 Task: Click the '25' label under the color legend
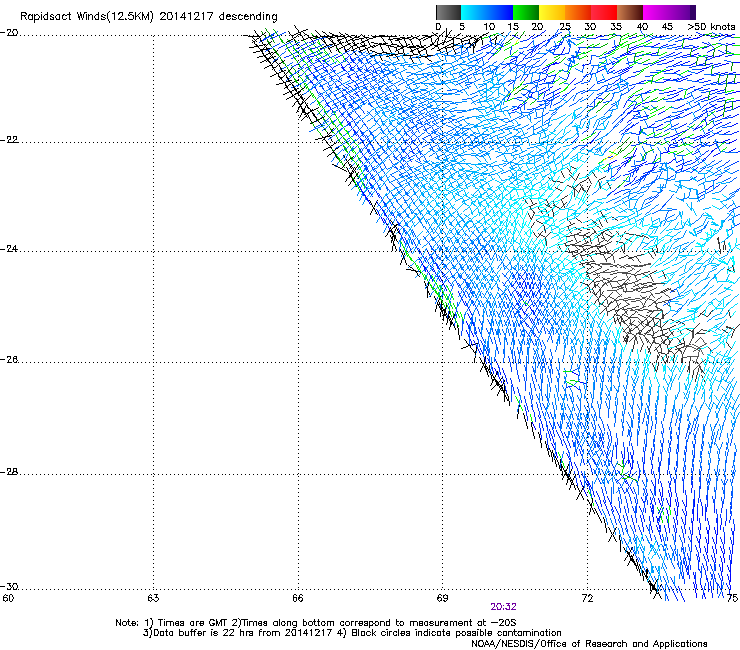[565, 27]
